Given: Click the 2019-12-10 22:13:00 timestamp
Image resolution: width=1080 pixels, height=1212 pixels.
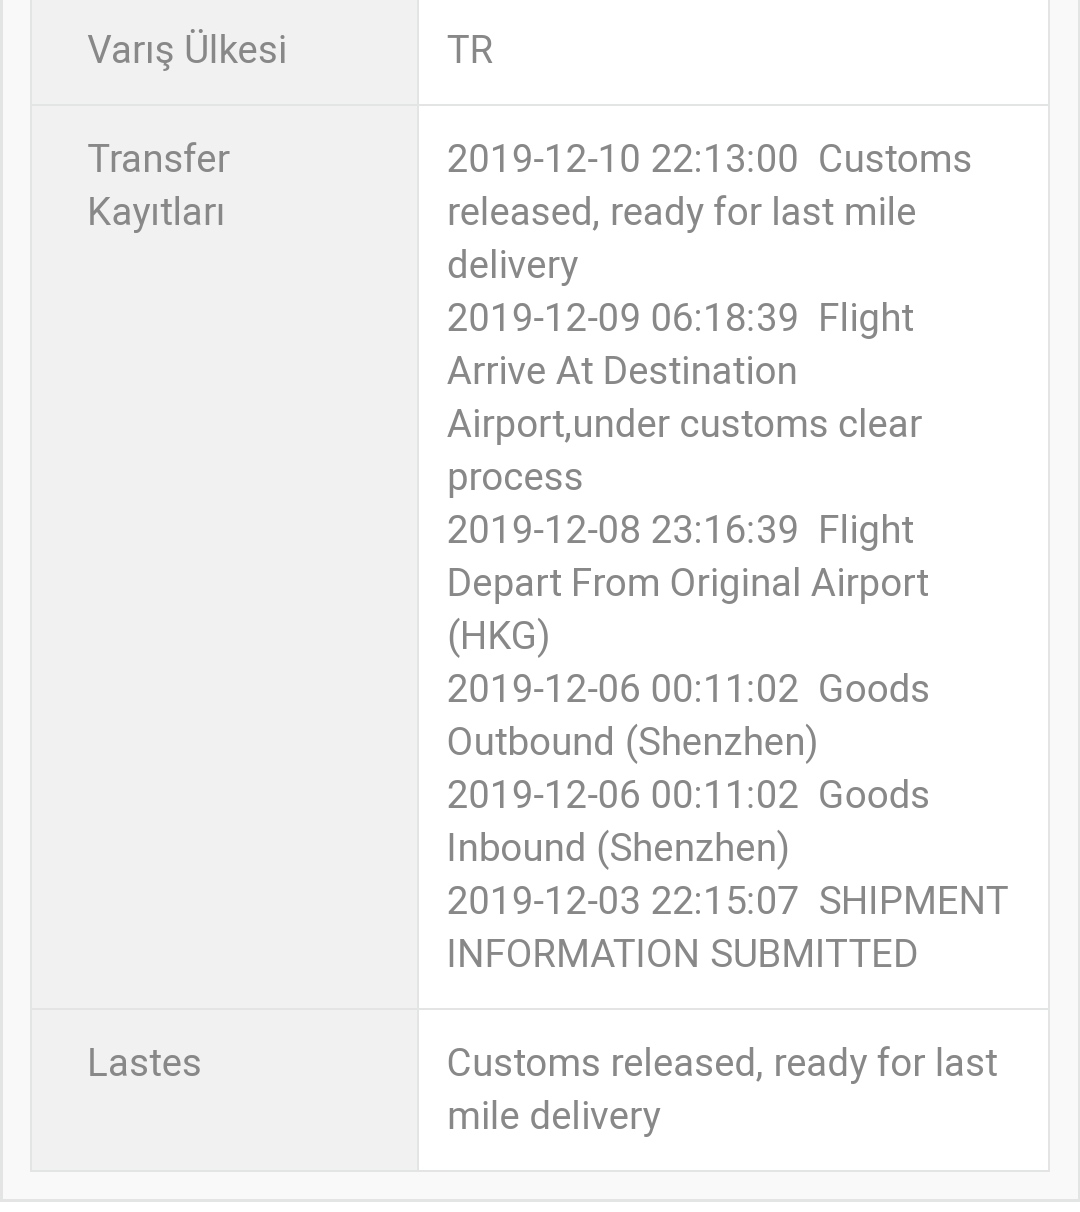Looking at the screenshot, I should coord(622,159).
